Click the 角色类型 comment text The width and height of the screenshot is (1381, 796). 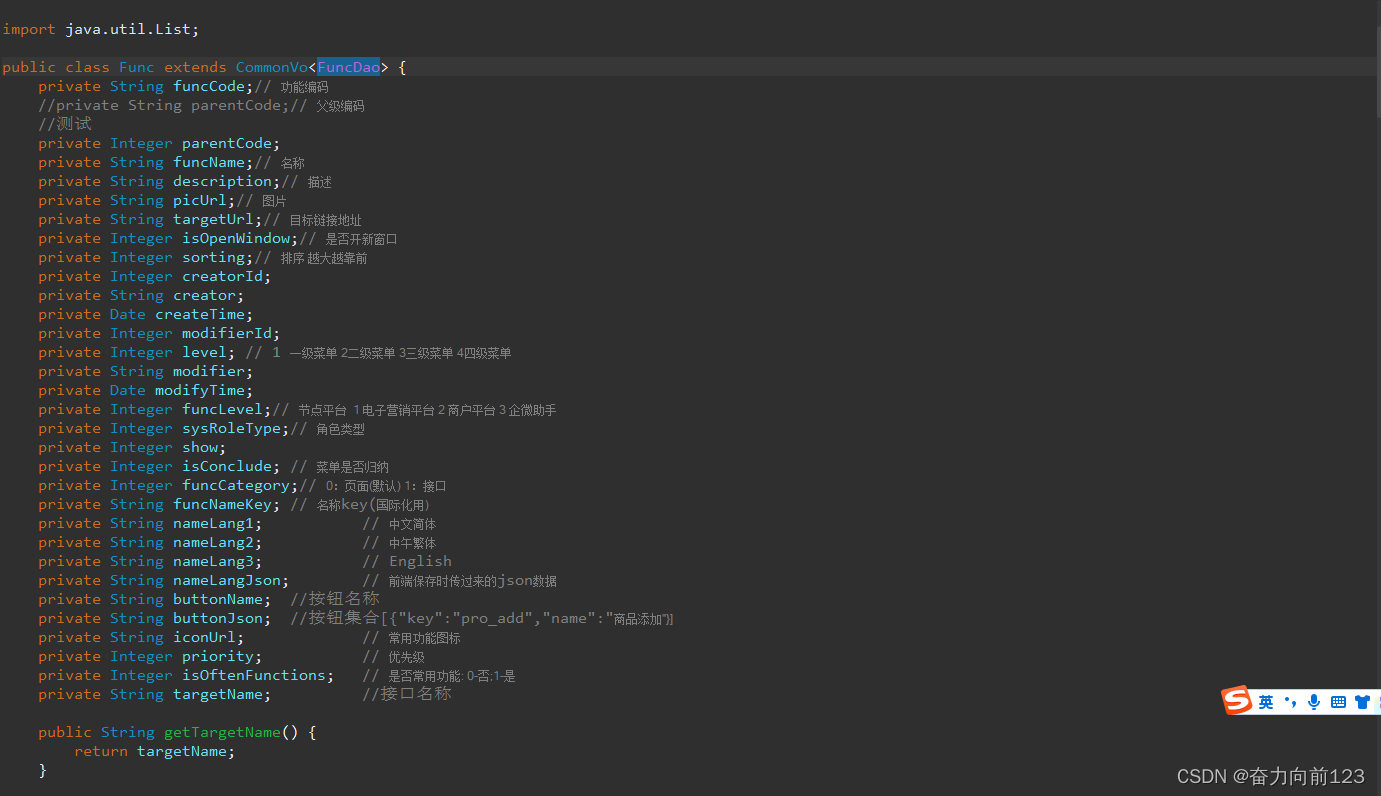click(x=341, y=429)
